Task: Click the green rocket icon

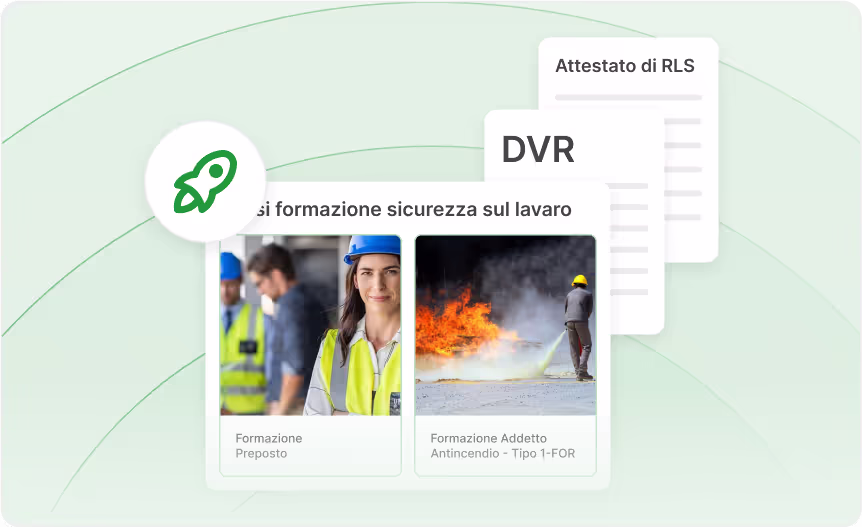Action: pyautogui.click(x=205, y=181)
